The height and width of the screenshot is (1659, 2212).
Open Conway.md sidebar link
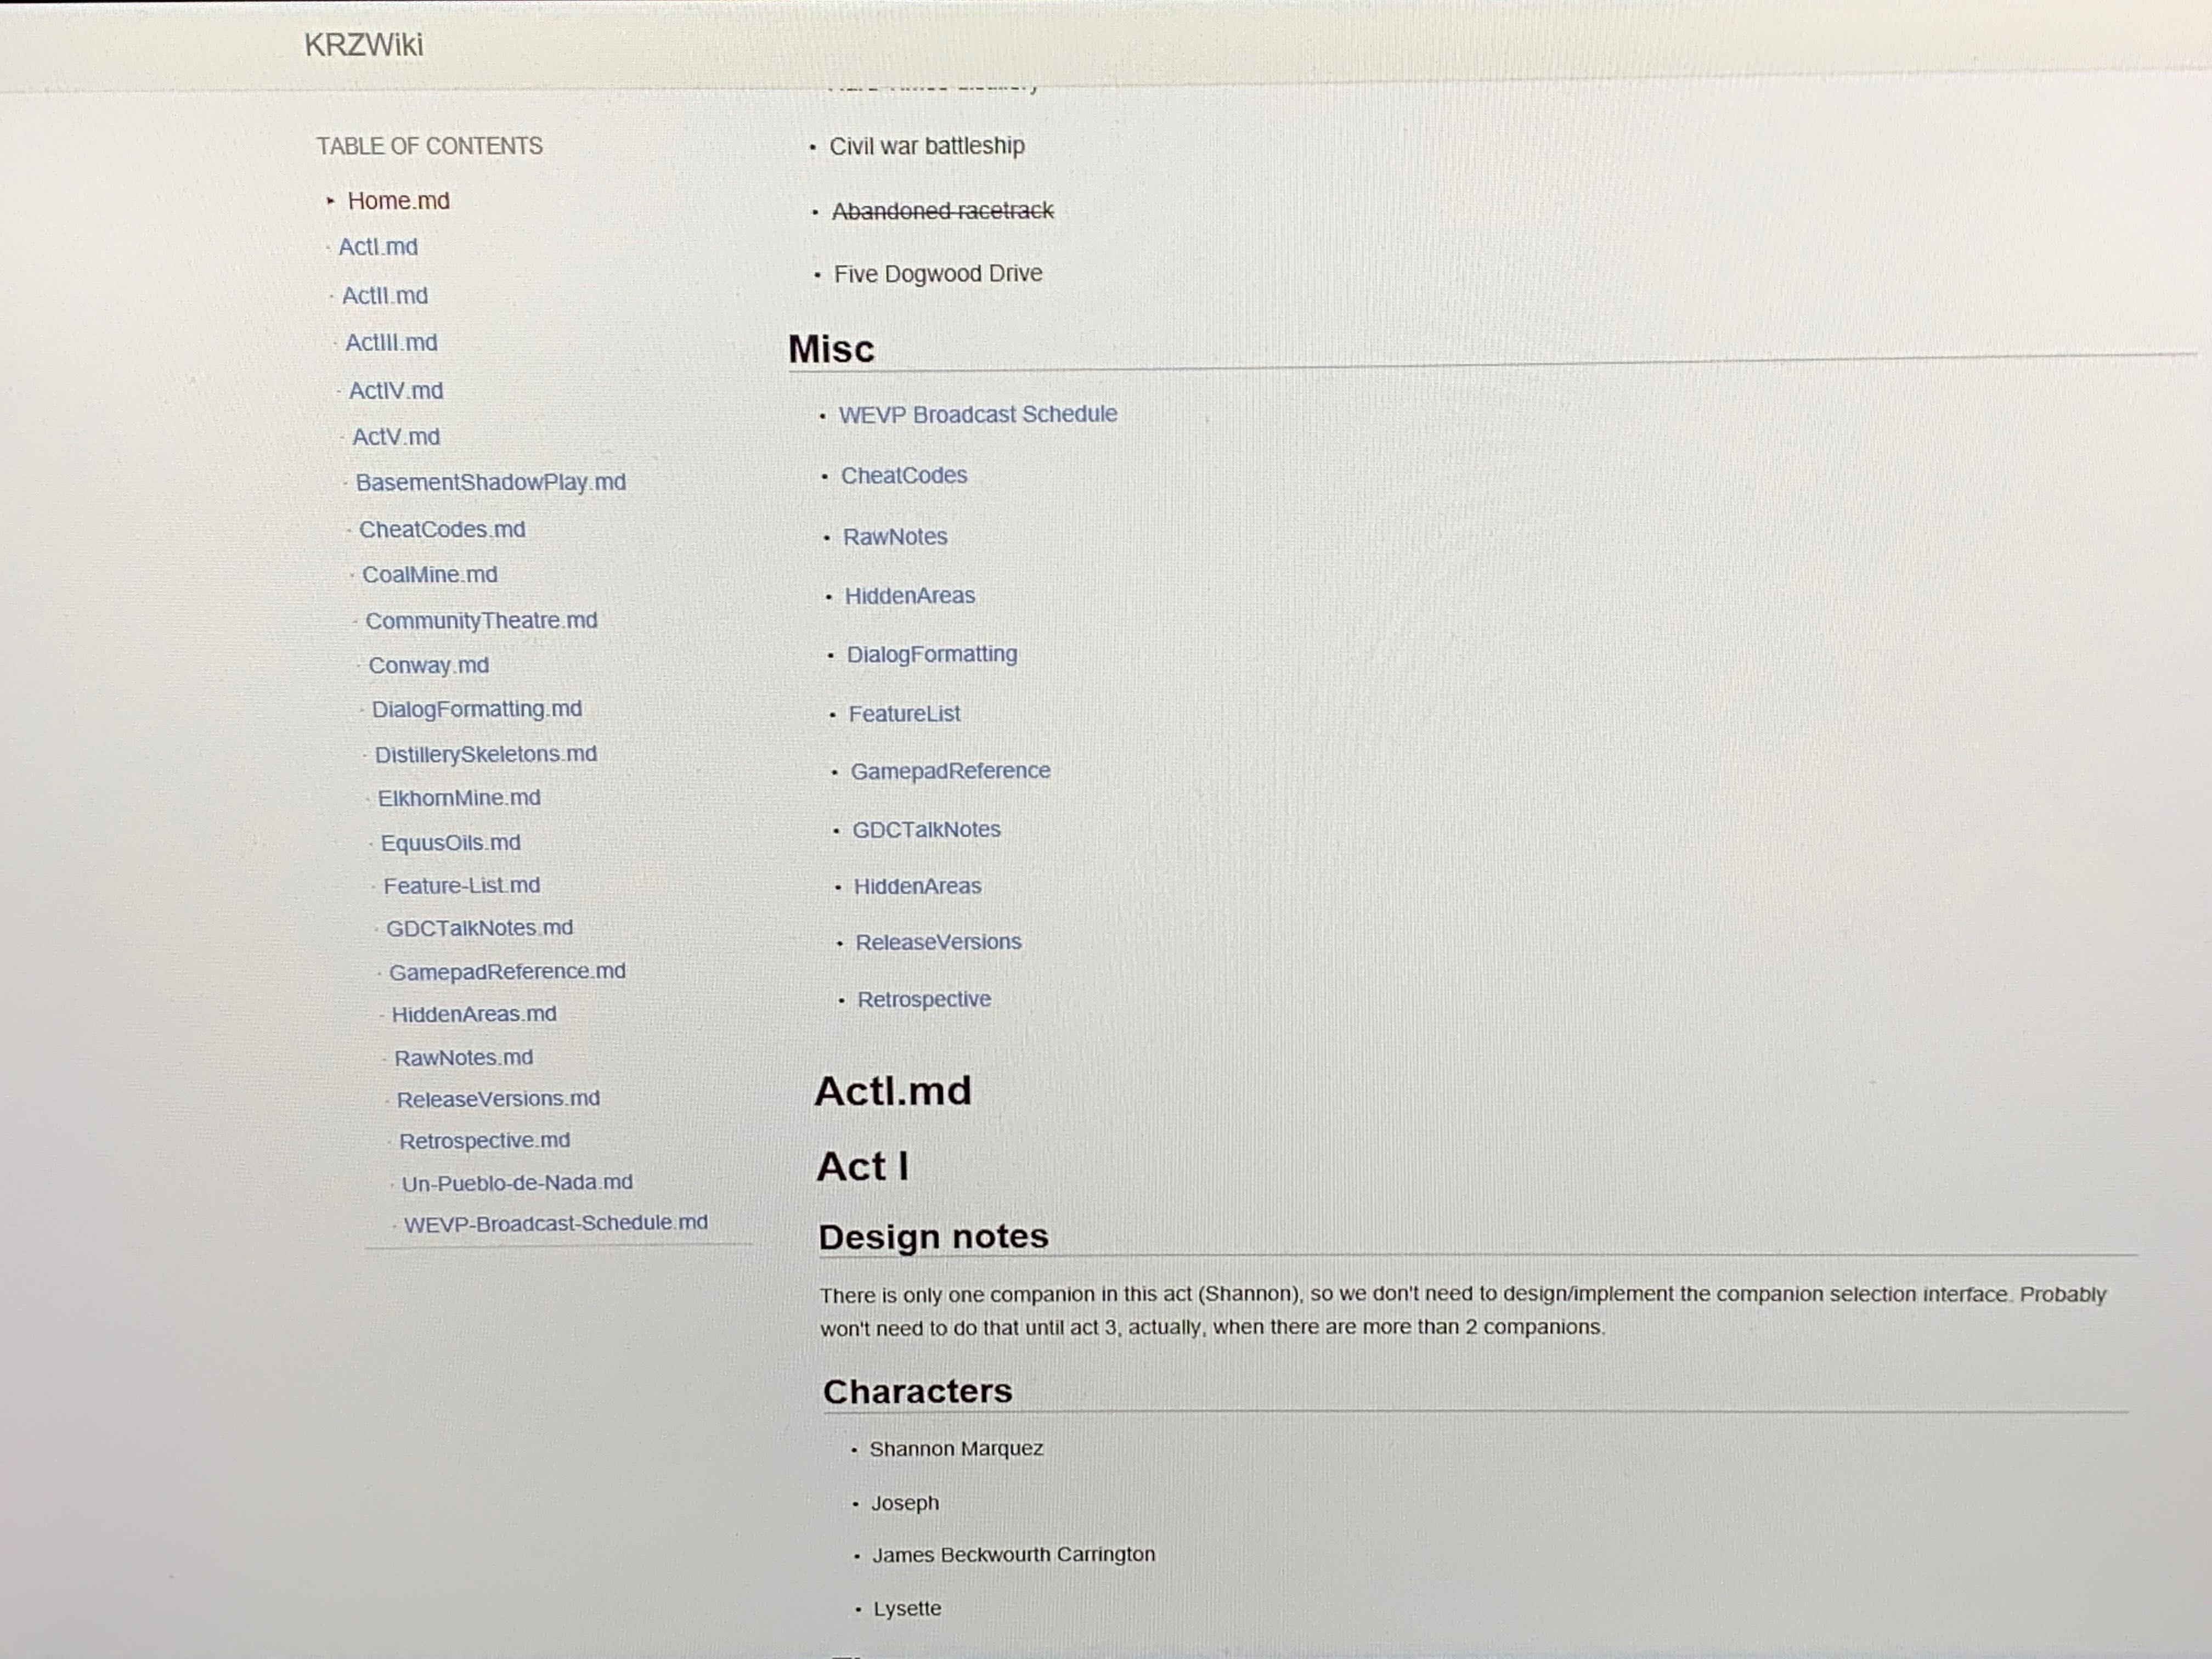pyautogui.click(x=428, y=666)
